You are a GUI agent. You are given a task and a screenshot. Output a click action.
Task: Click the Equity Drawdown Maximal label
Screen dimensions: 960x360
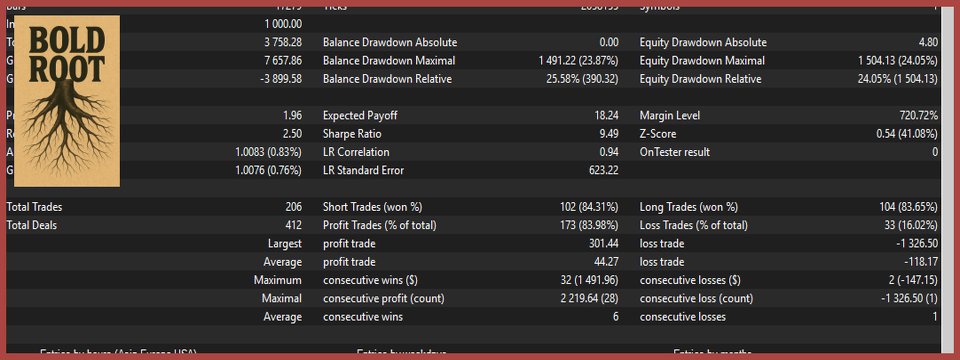click(702, 61)
